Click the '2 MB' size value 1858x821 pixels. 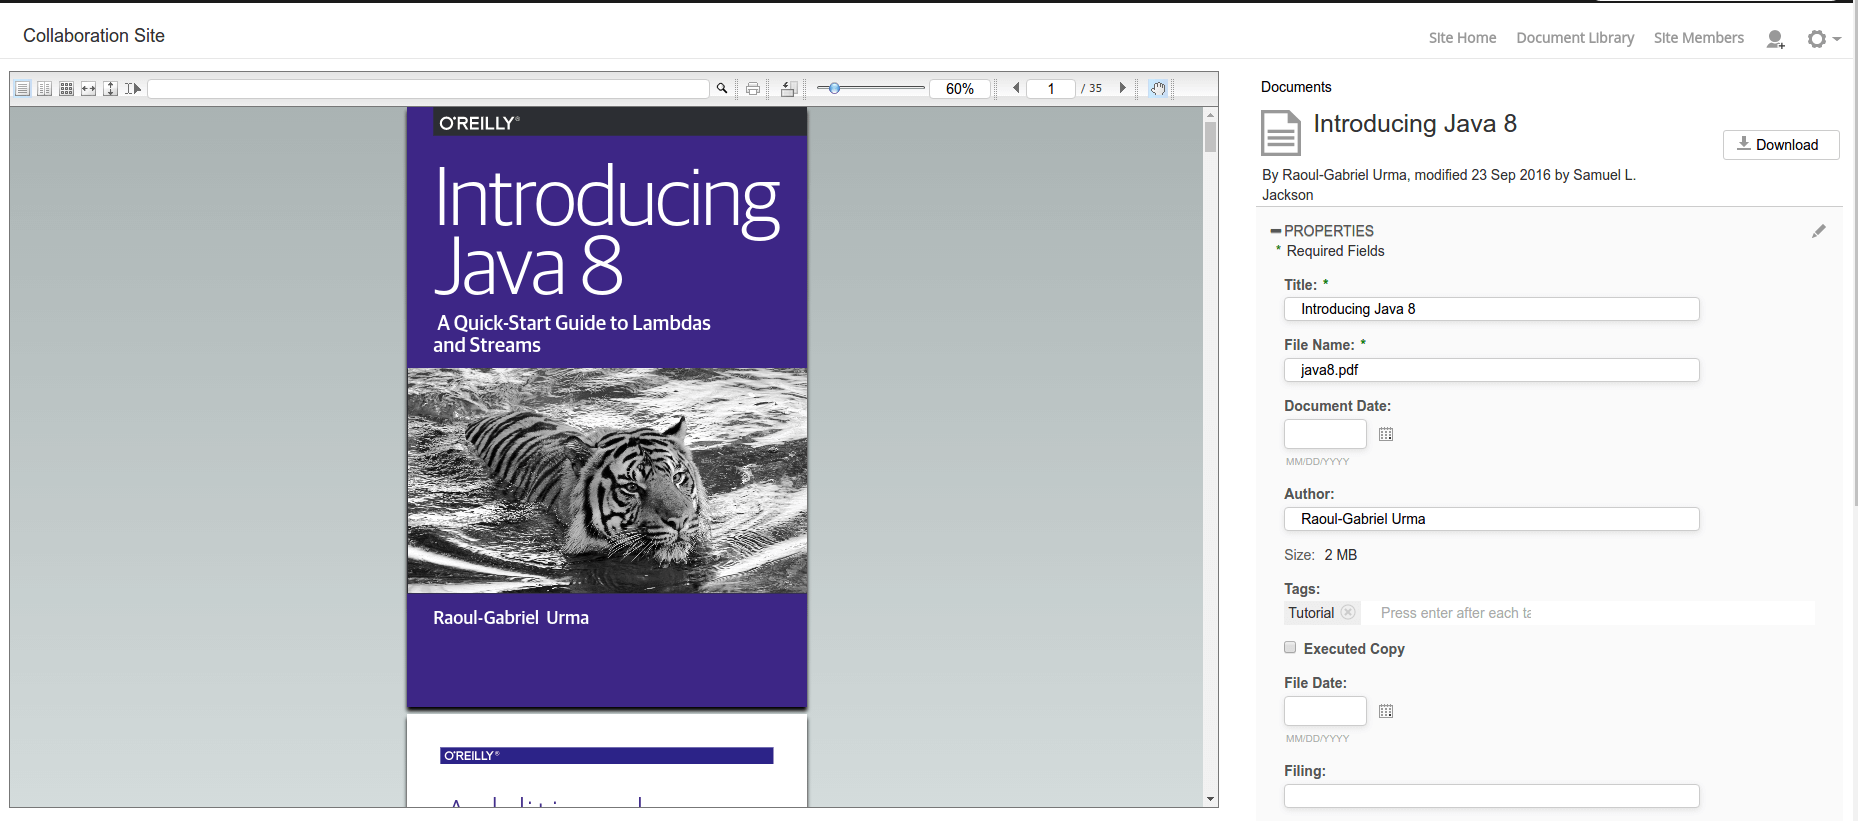1340,555
